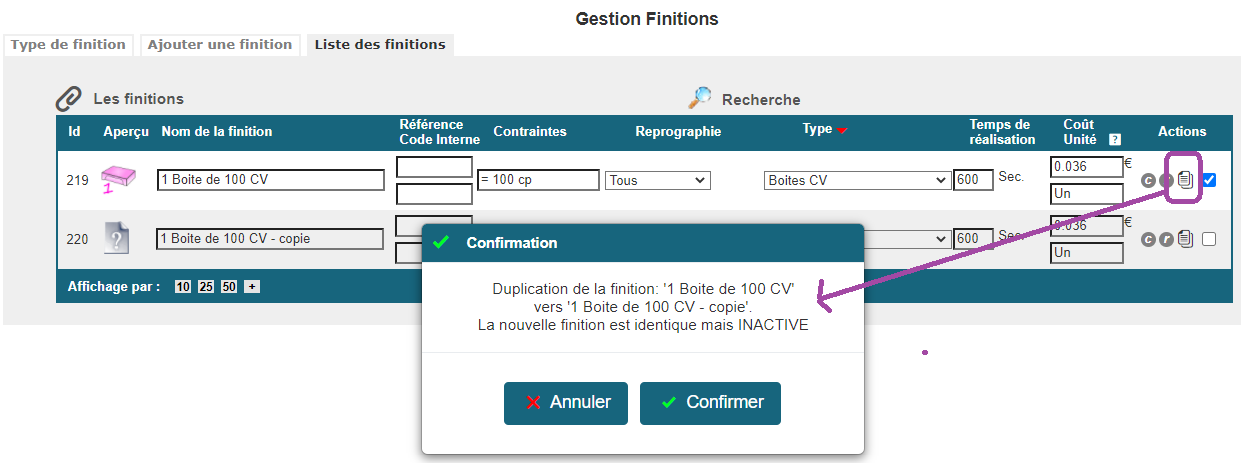
Task: Check the active checkbox for finition 220
Action: pyautogui.click(x=1209, y=240)
